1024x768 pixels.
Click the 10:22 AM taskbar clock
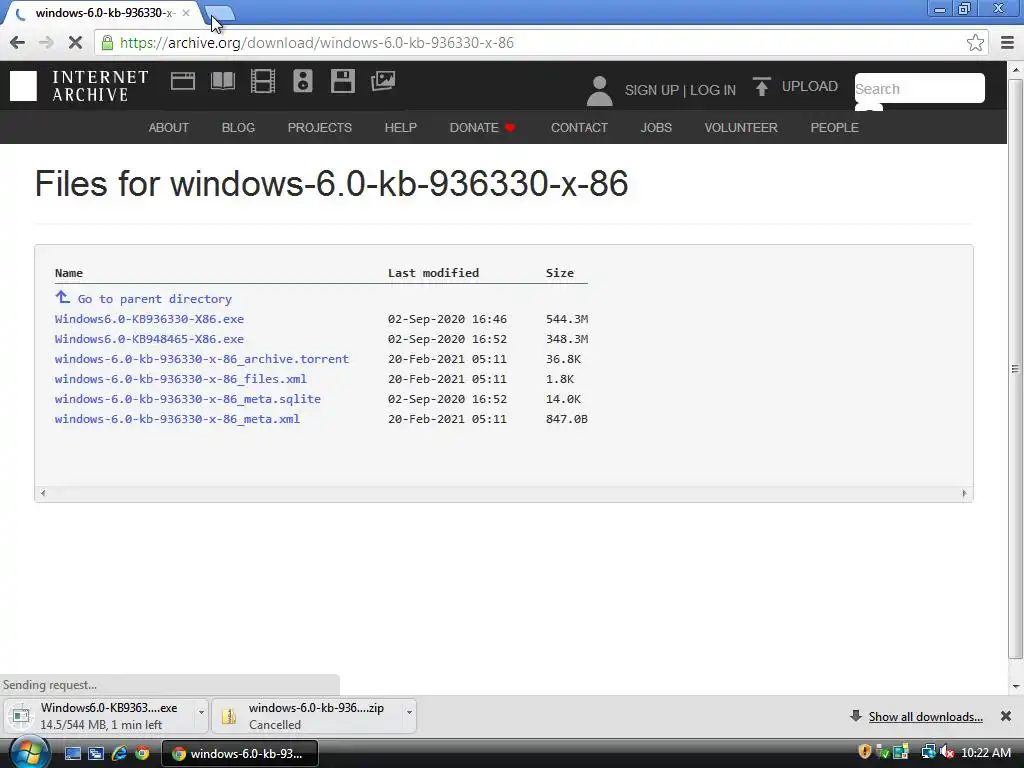click(x=986, y=752)
